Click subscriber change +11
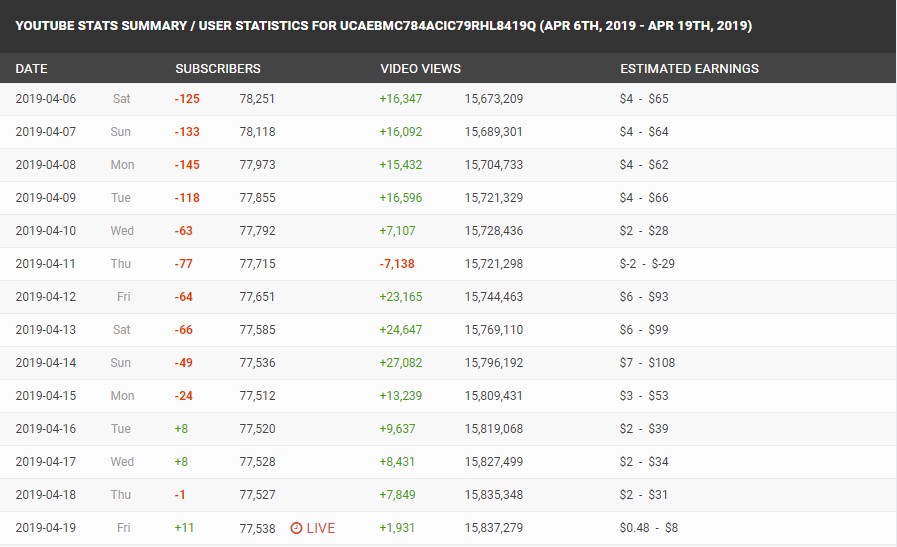Image resolution: width=897 pixels, height=547 pixels. [184, 528]
